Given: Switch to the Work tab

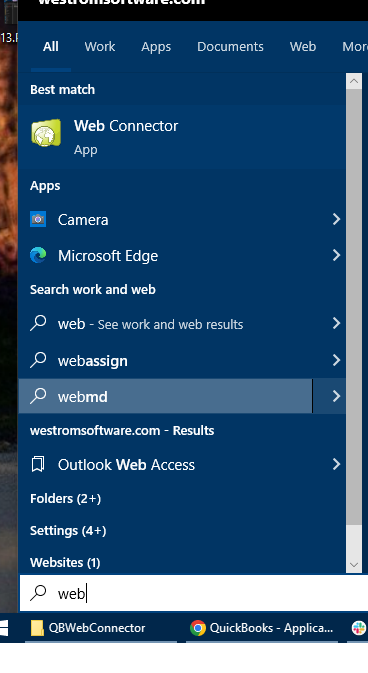Looking at the screenshot, I should point(100,47).
